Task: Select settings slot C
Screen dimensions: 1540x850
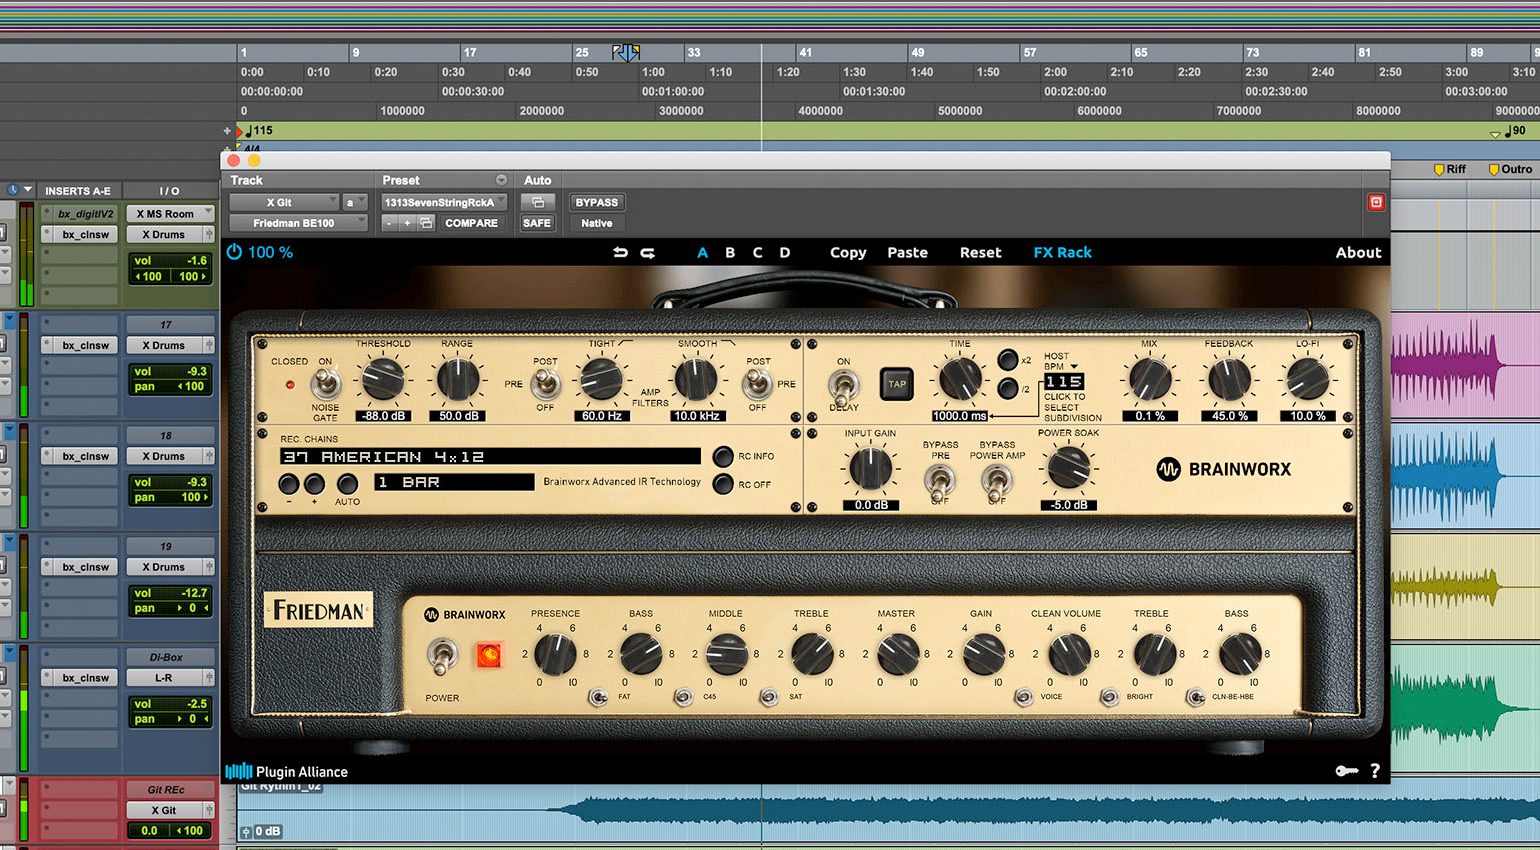Action: (757, 252)
